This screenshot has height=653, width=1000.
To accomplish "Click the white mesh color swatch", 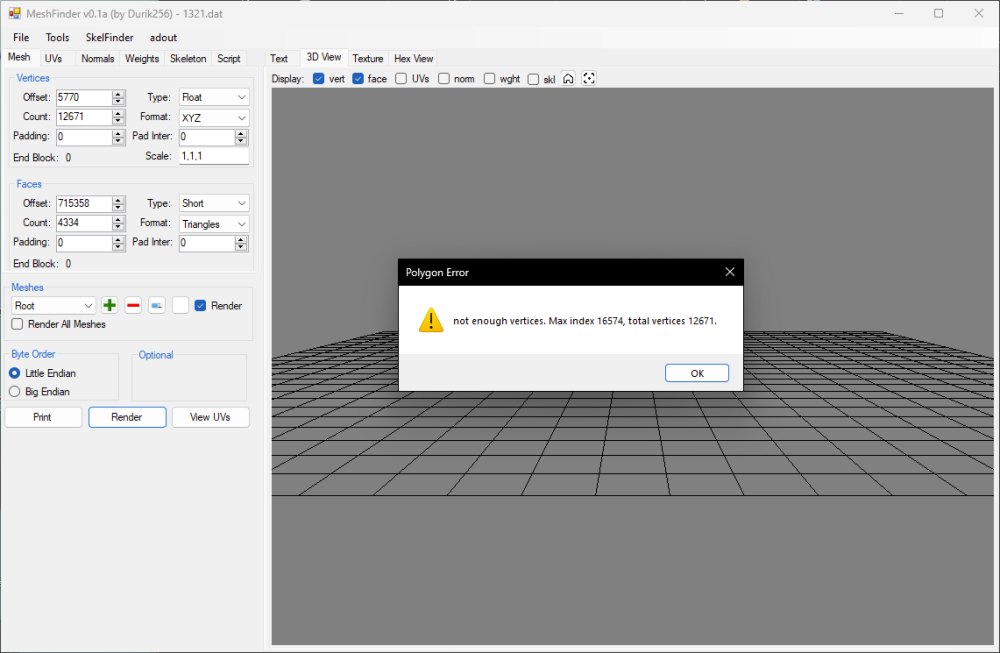I will click(x=180, y=305).
